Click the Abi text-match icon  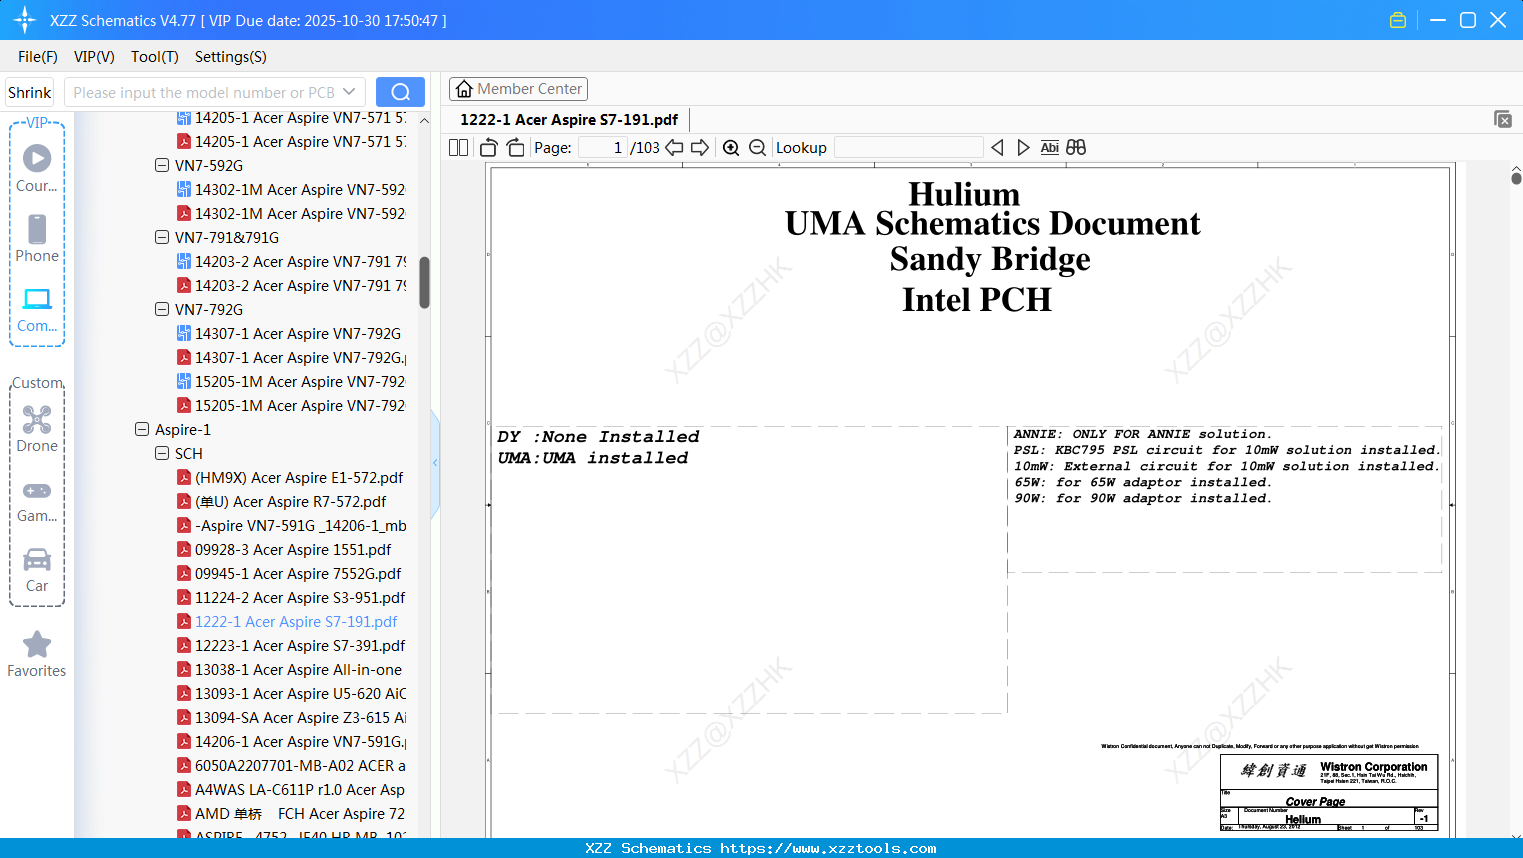1050,148
